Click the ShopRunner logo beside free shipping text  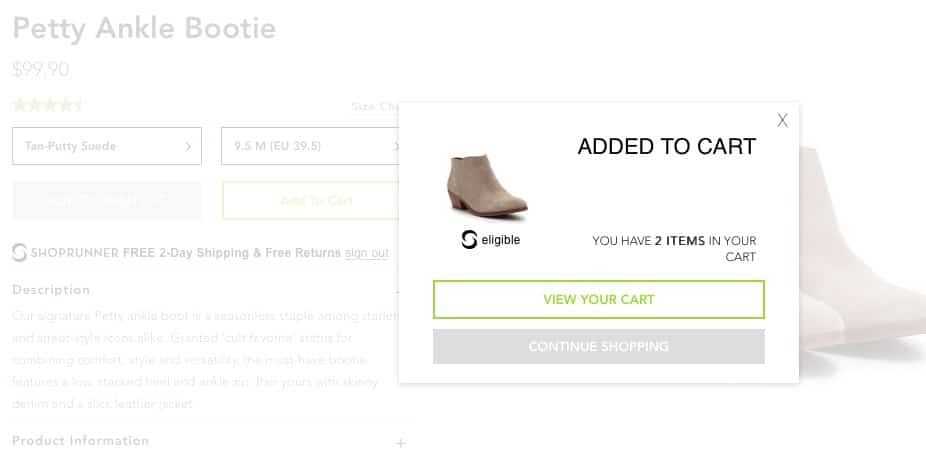pyautogui.click(x=19, y=253)
